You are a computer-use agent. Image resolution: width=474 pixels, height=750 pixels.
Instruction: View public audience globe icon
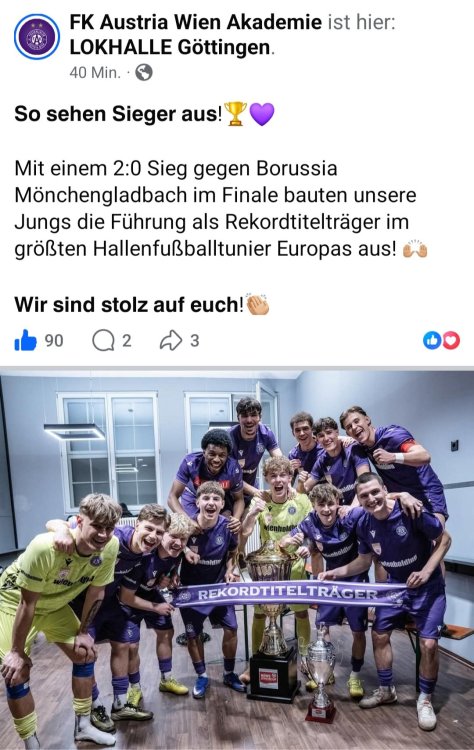pyautogui.click(x=144, y=72)
